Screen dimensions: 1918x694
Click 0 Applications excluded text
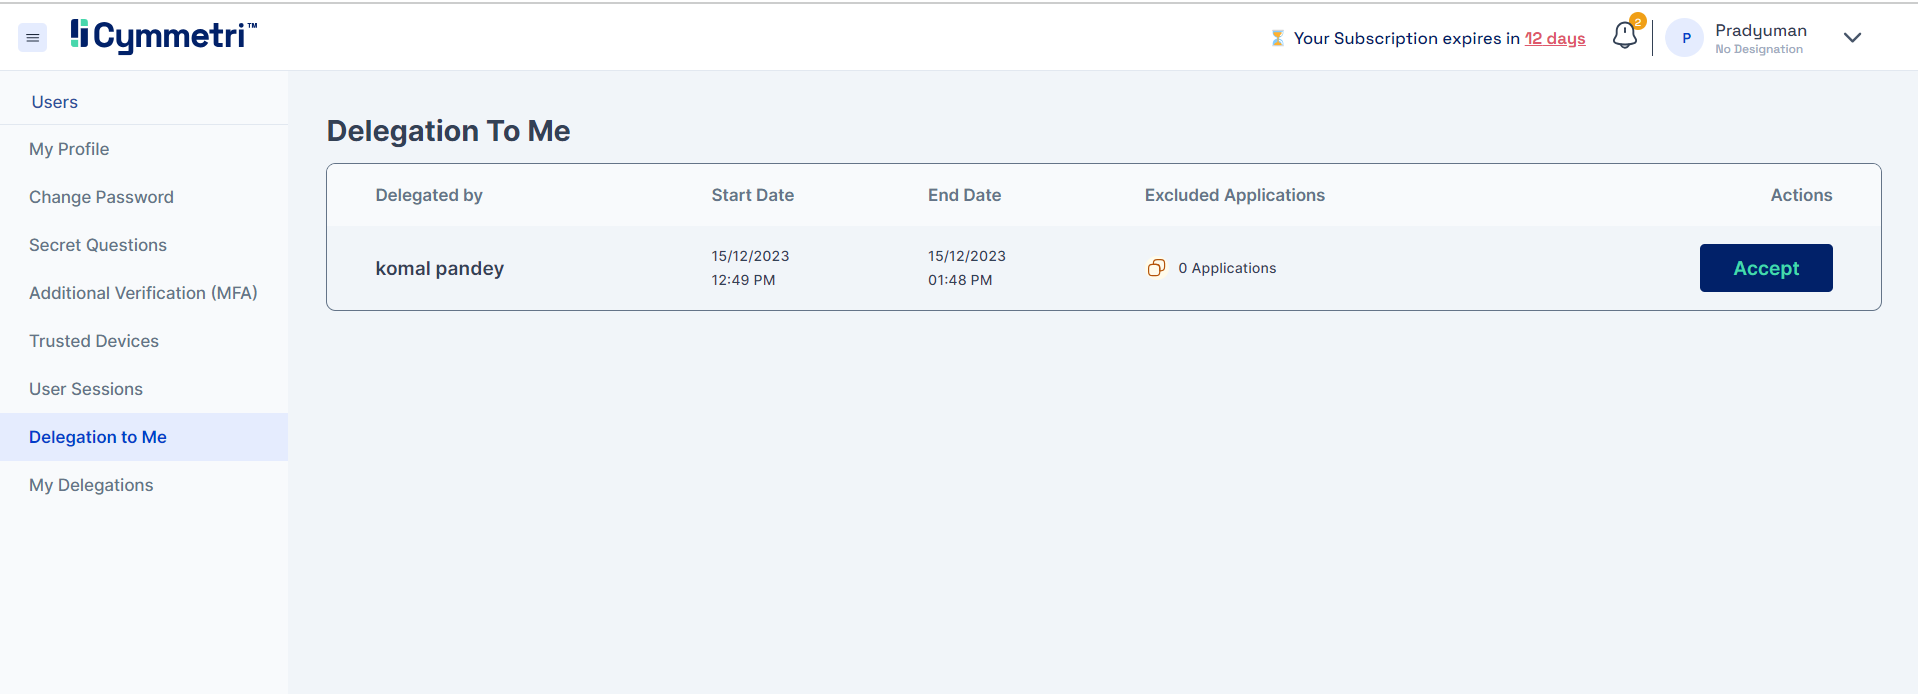pos(1226,268)
